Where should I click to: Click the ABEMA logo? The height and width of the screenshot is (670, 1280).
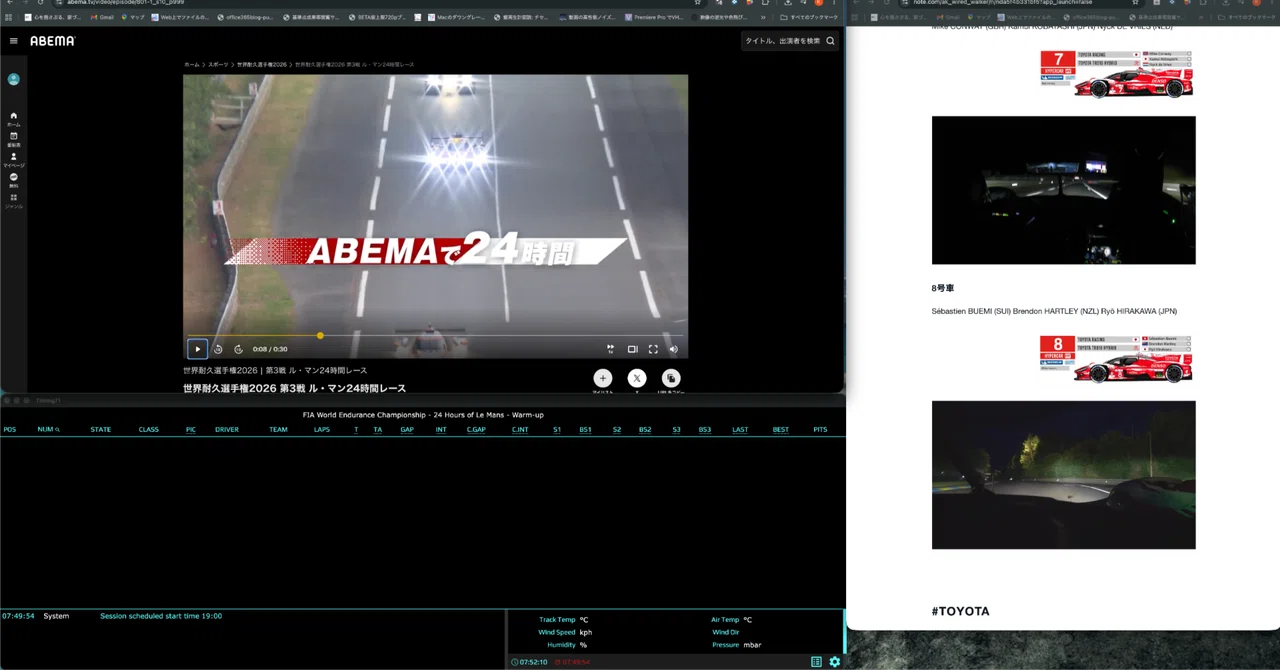pos(52,41)
